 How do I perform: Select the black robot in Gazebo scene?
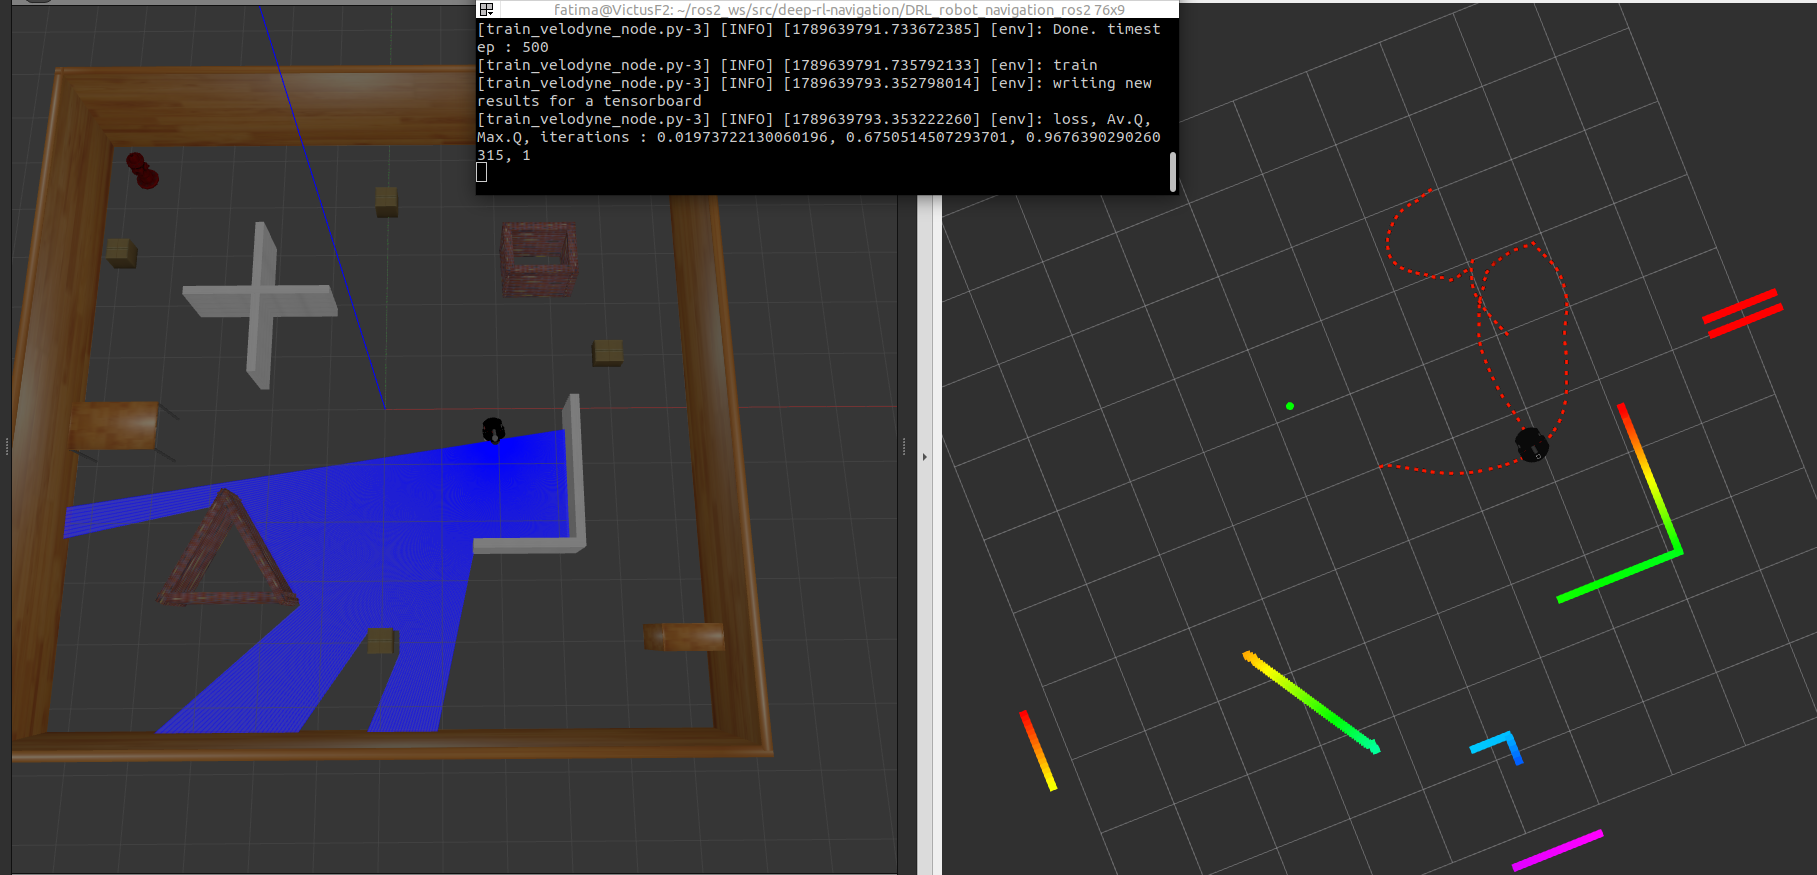point(493,430)
